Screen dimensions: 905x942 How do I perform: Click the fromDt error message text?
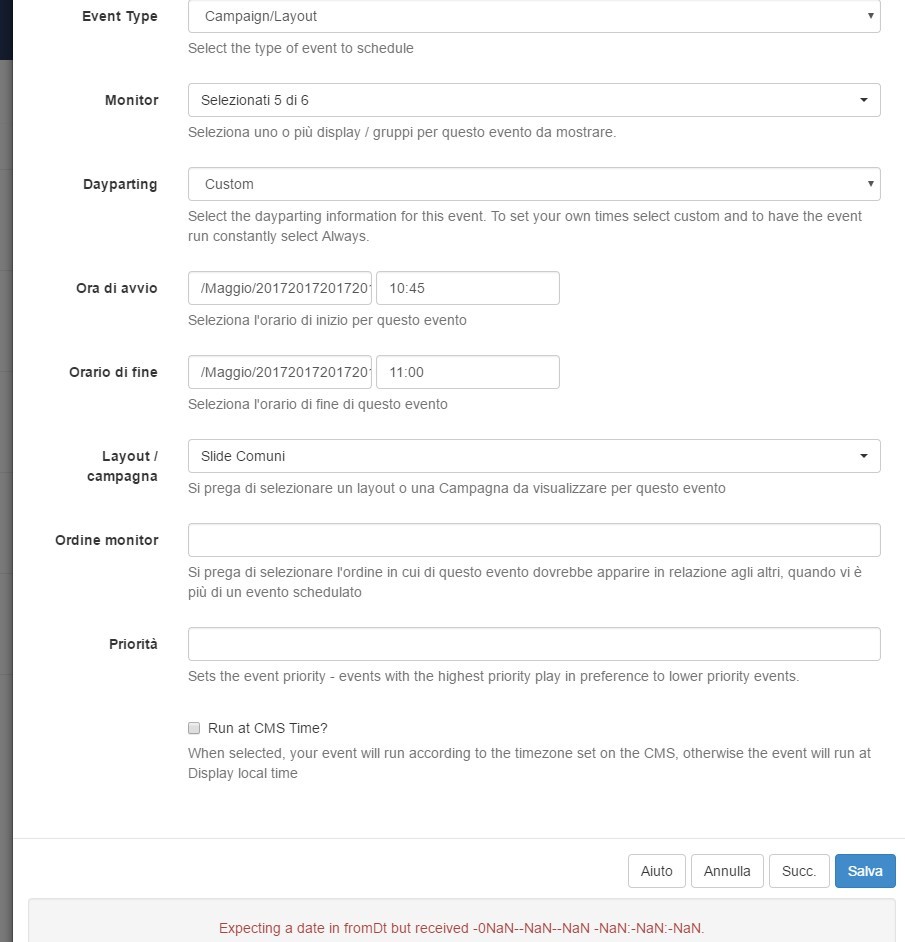click(461, 928)
